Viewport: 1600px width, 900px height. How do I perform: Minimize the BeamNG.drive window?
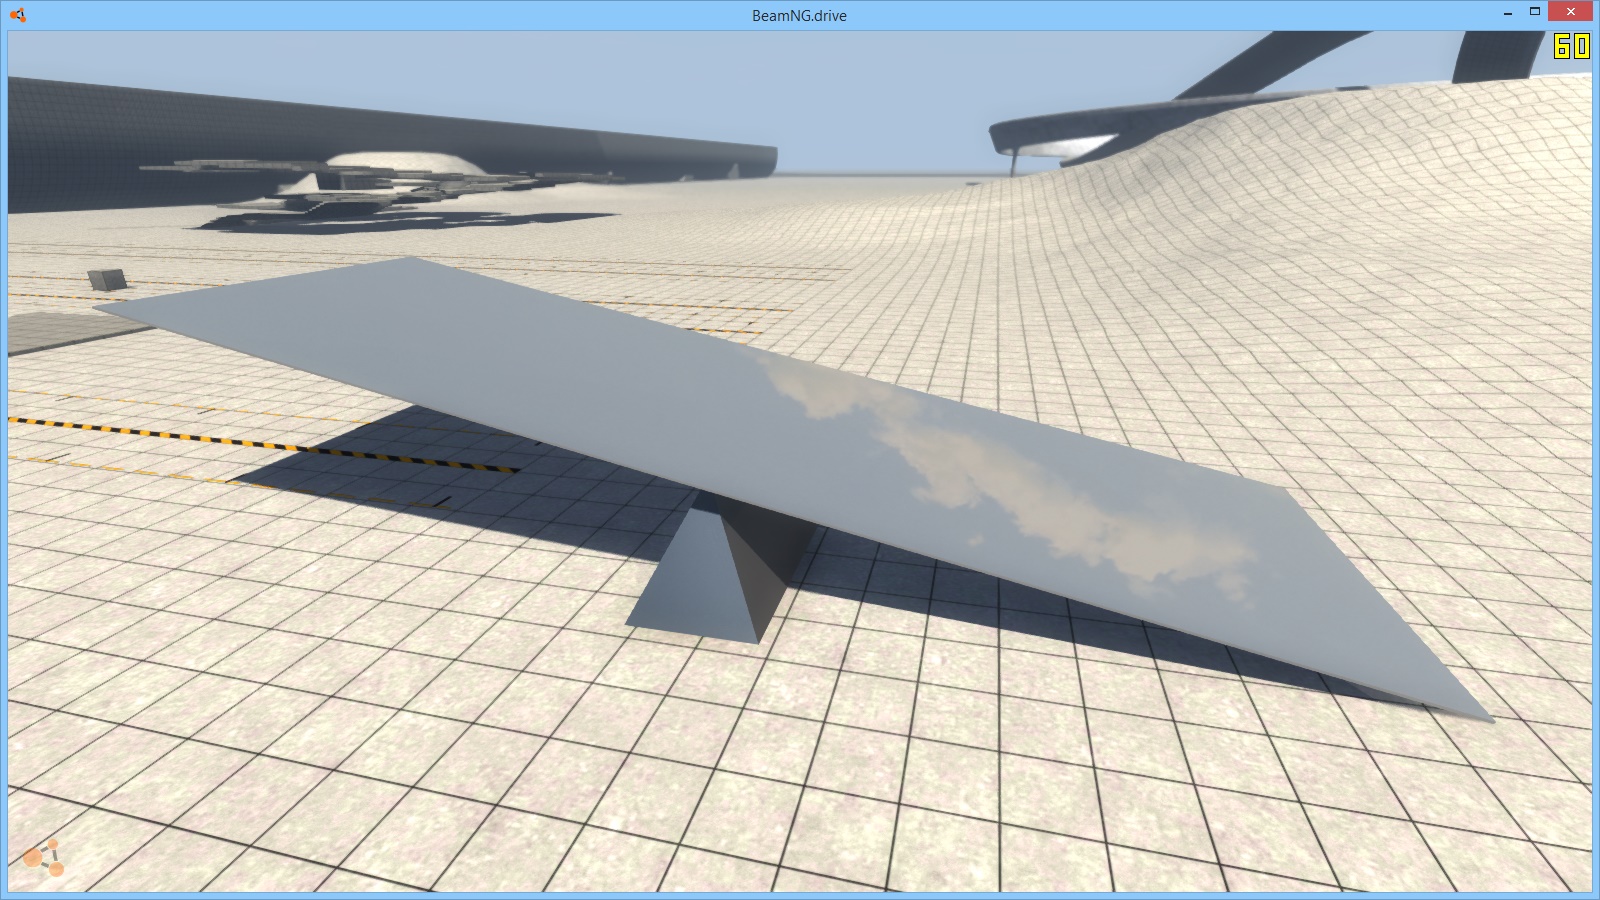[1506, 13]
